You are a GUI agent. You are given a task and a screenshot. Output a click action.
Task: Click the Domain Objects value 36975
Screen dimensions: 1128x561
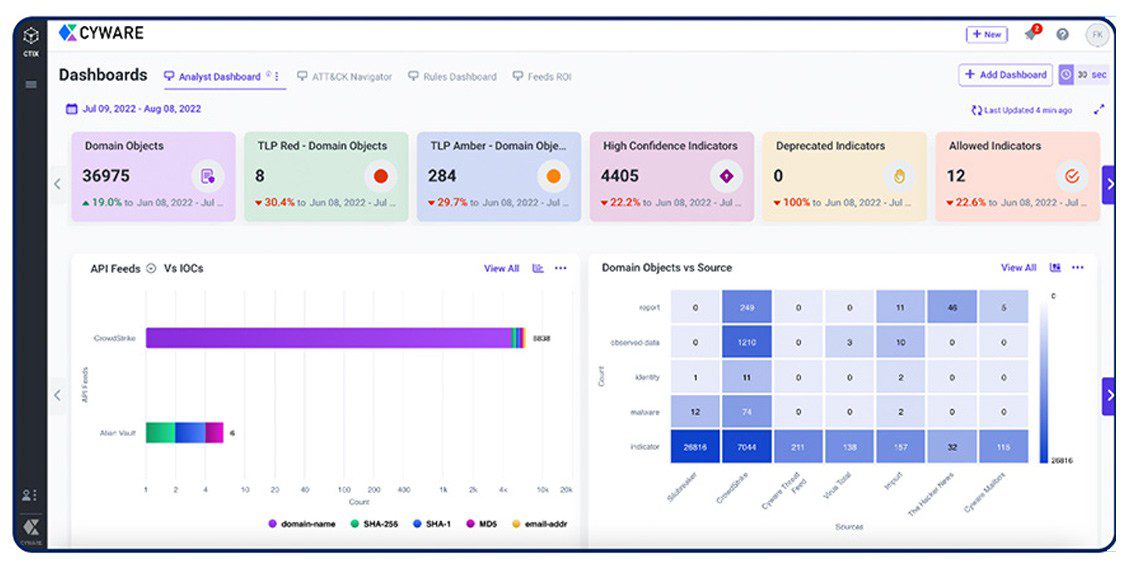(x=106, y=176)
